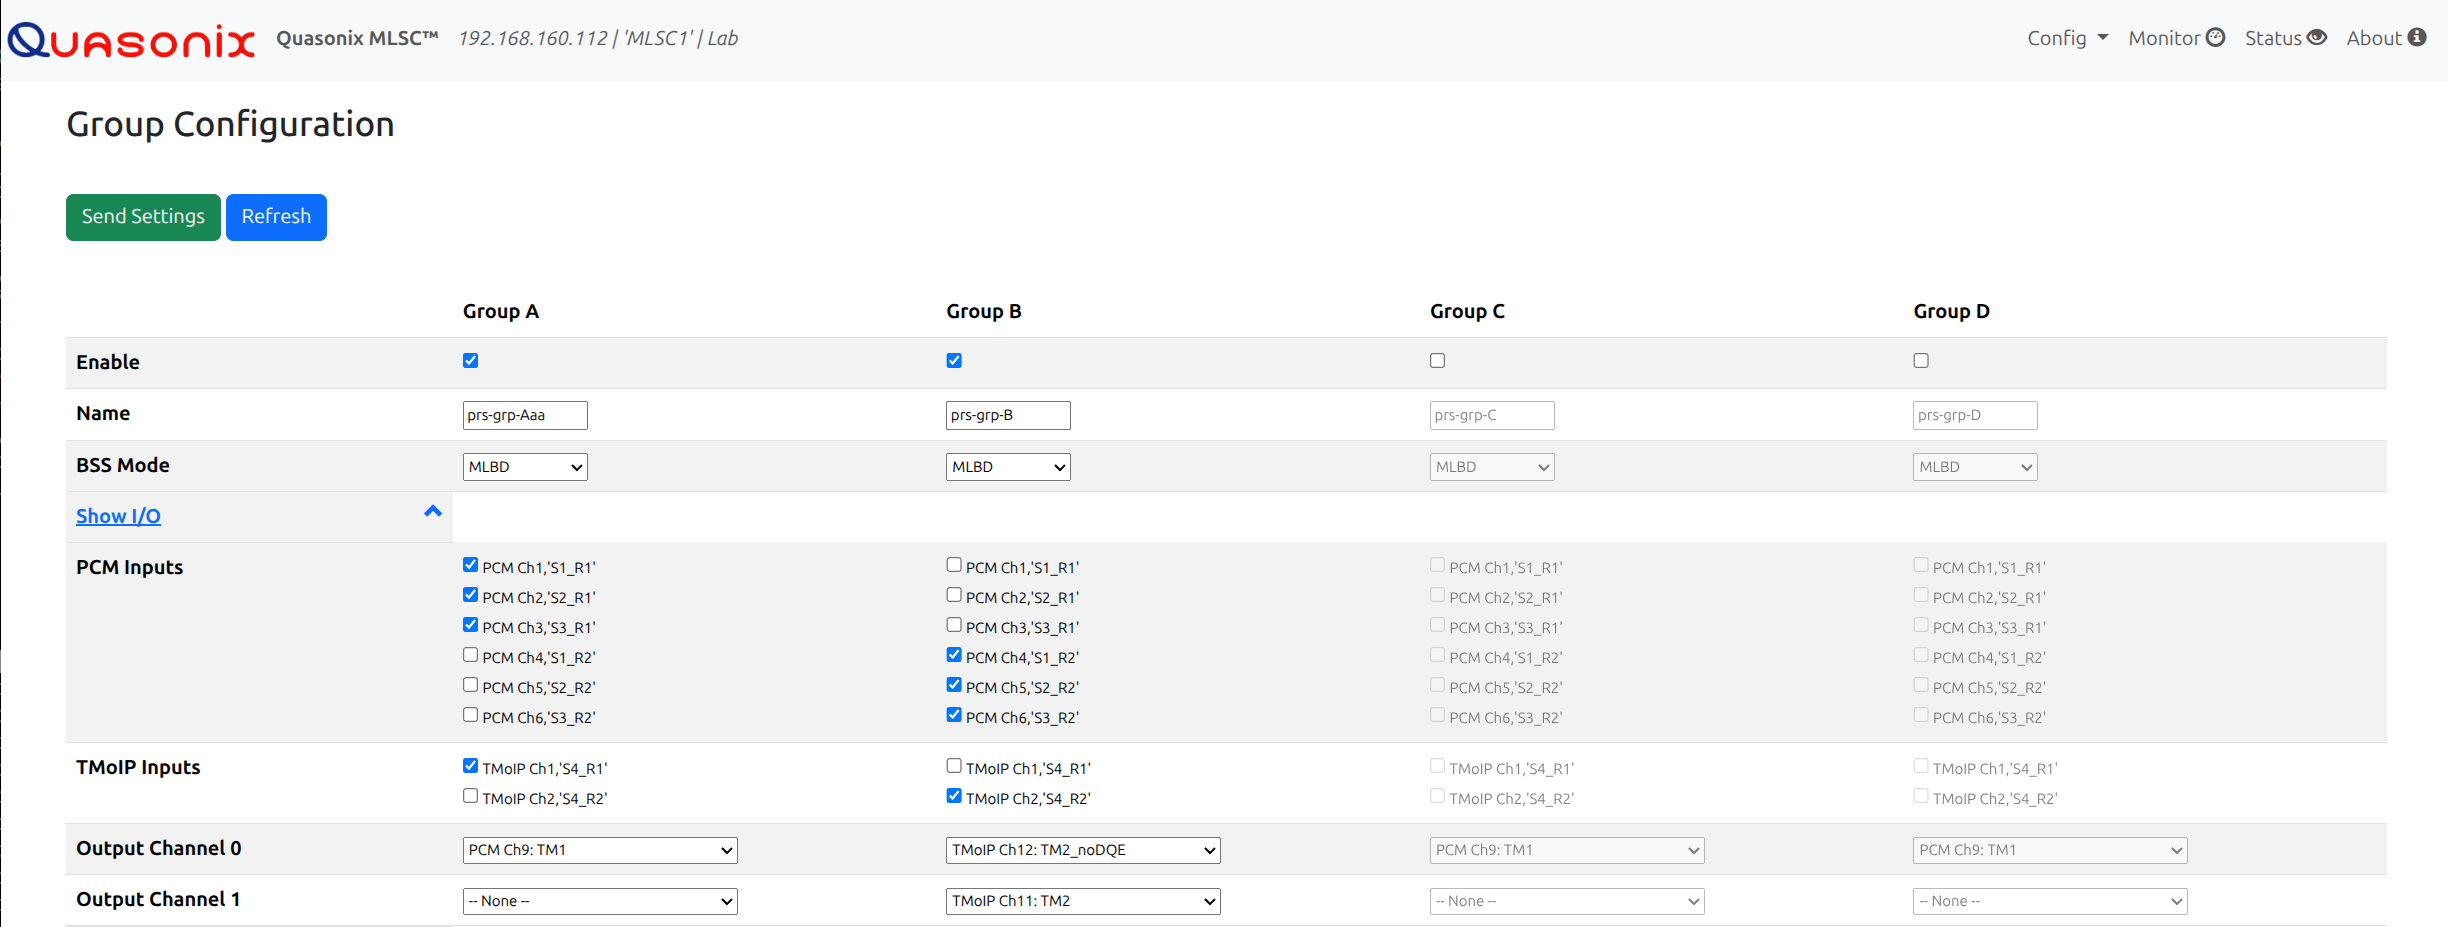The image size is (2448, 927).
Task: Click the 'Group D' column header
Action: pyautogui.click(x=1951, y=311)
